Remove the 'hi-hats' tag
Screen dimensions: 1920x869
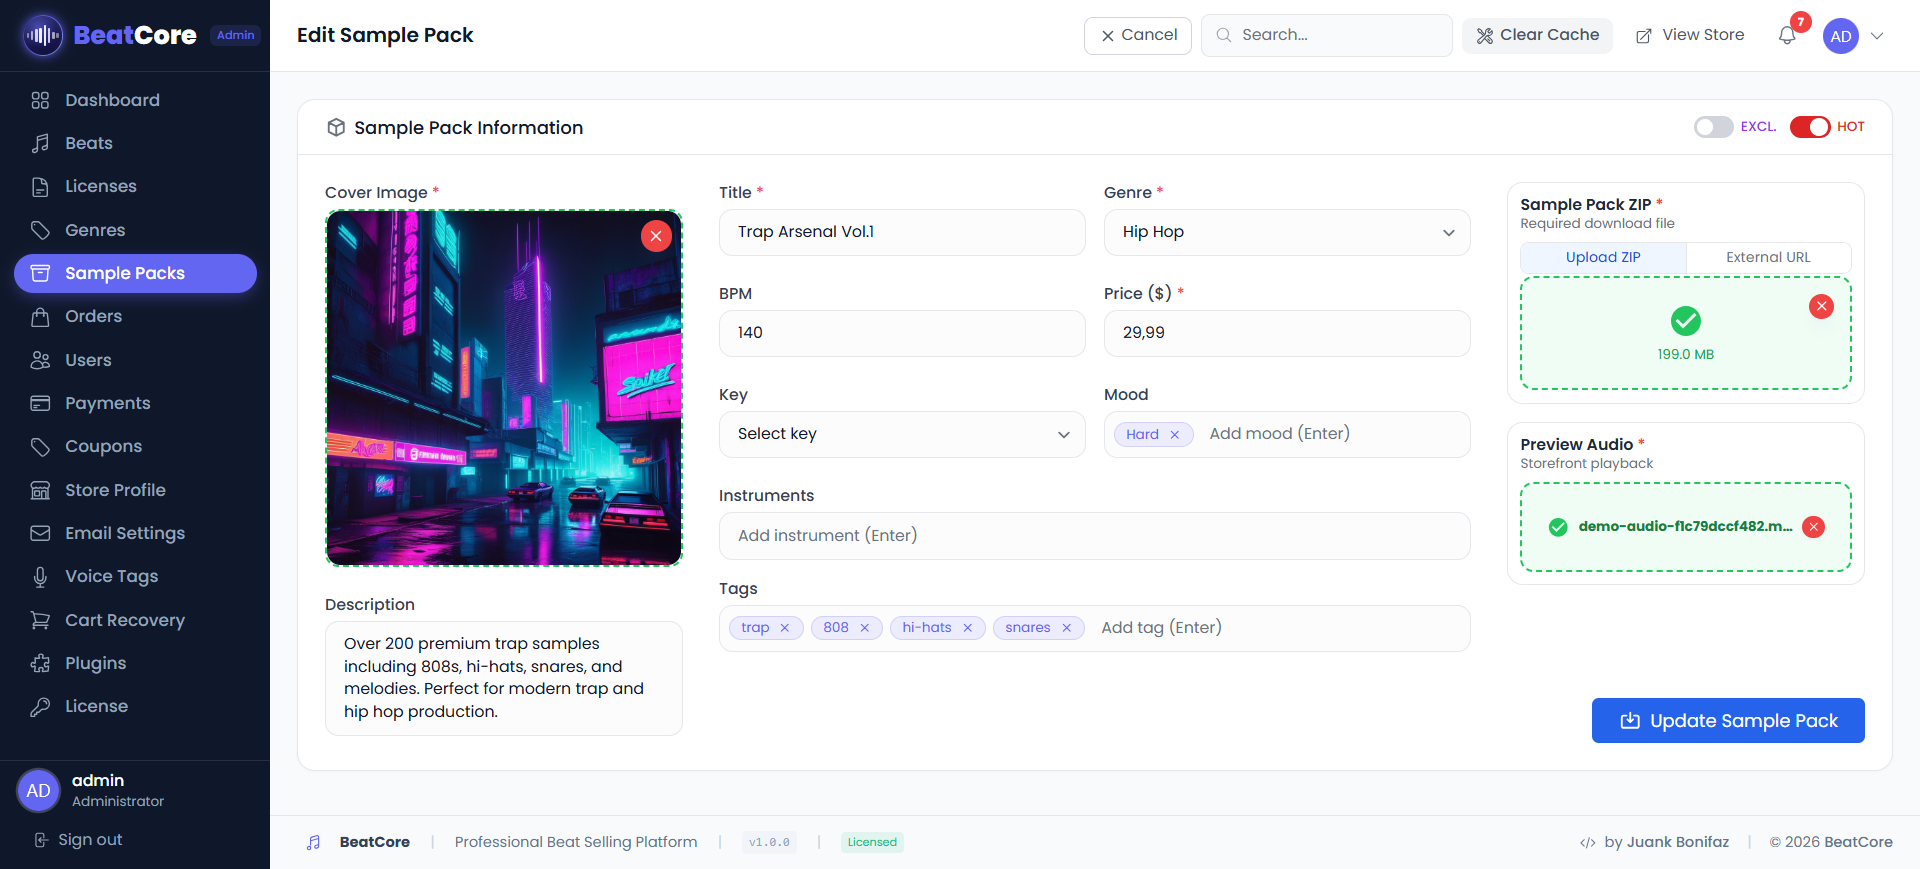[968, 628]
